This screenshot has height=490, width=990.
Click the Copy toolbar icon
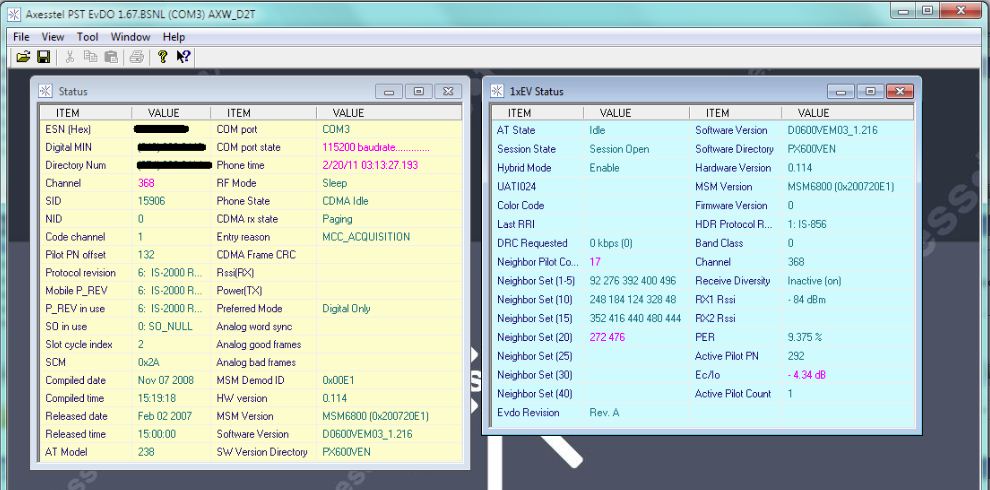(93, 57)
